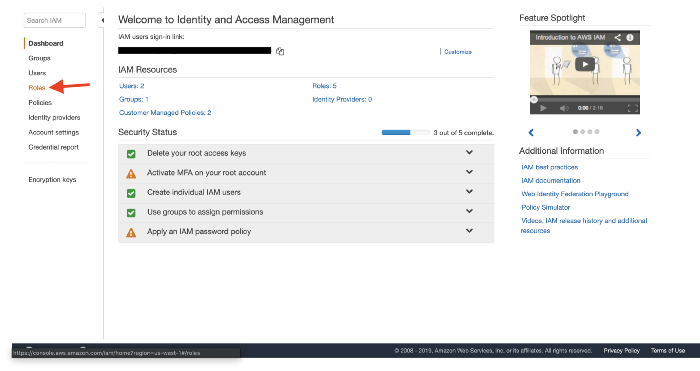Screen dimensions: 700x371
Task: Open Credential report in the sidebar
Action: pyautogui.click(x=54, y=147)
